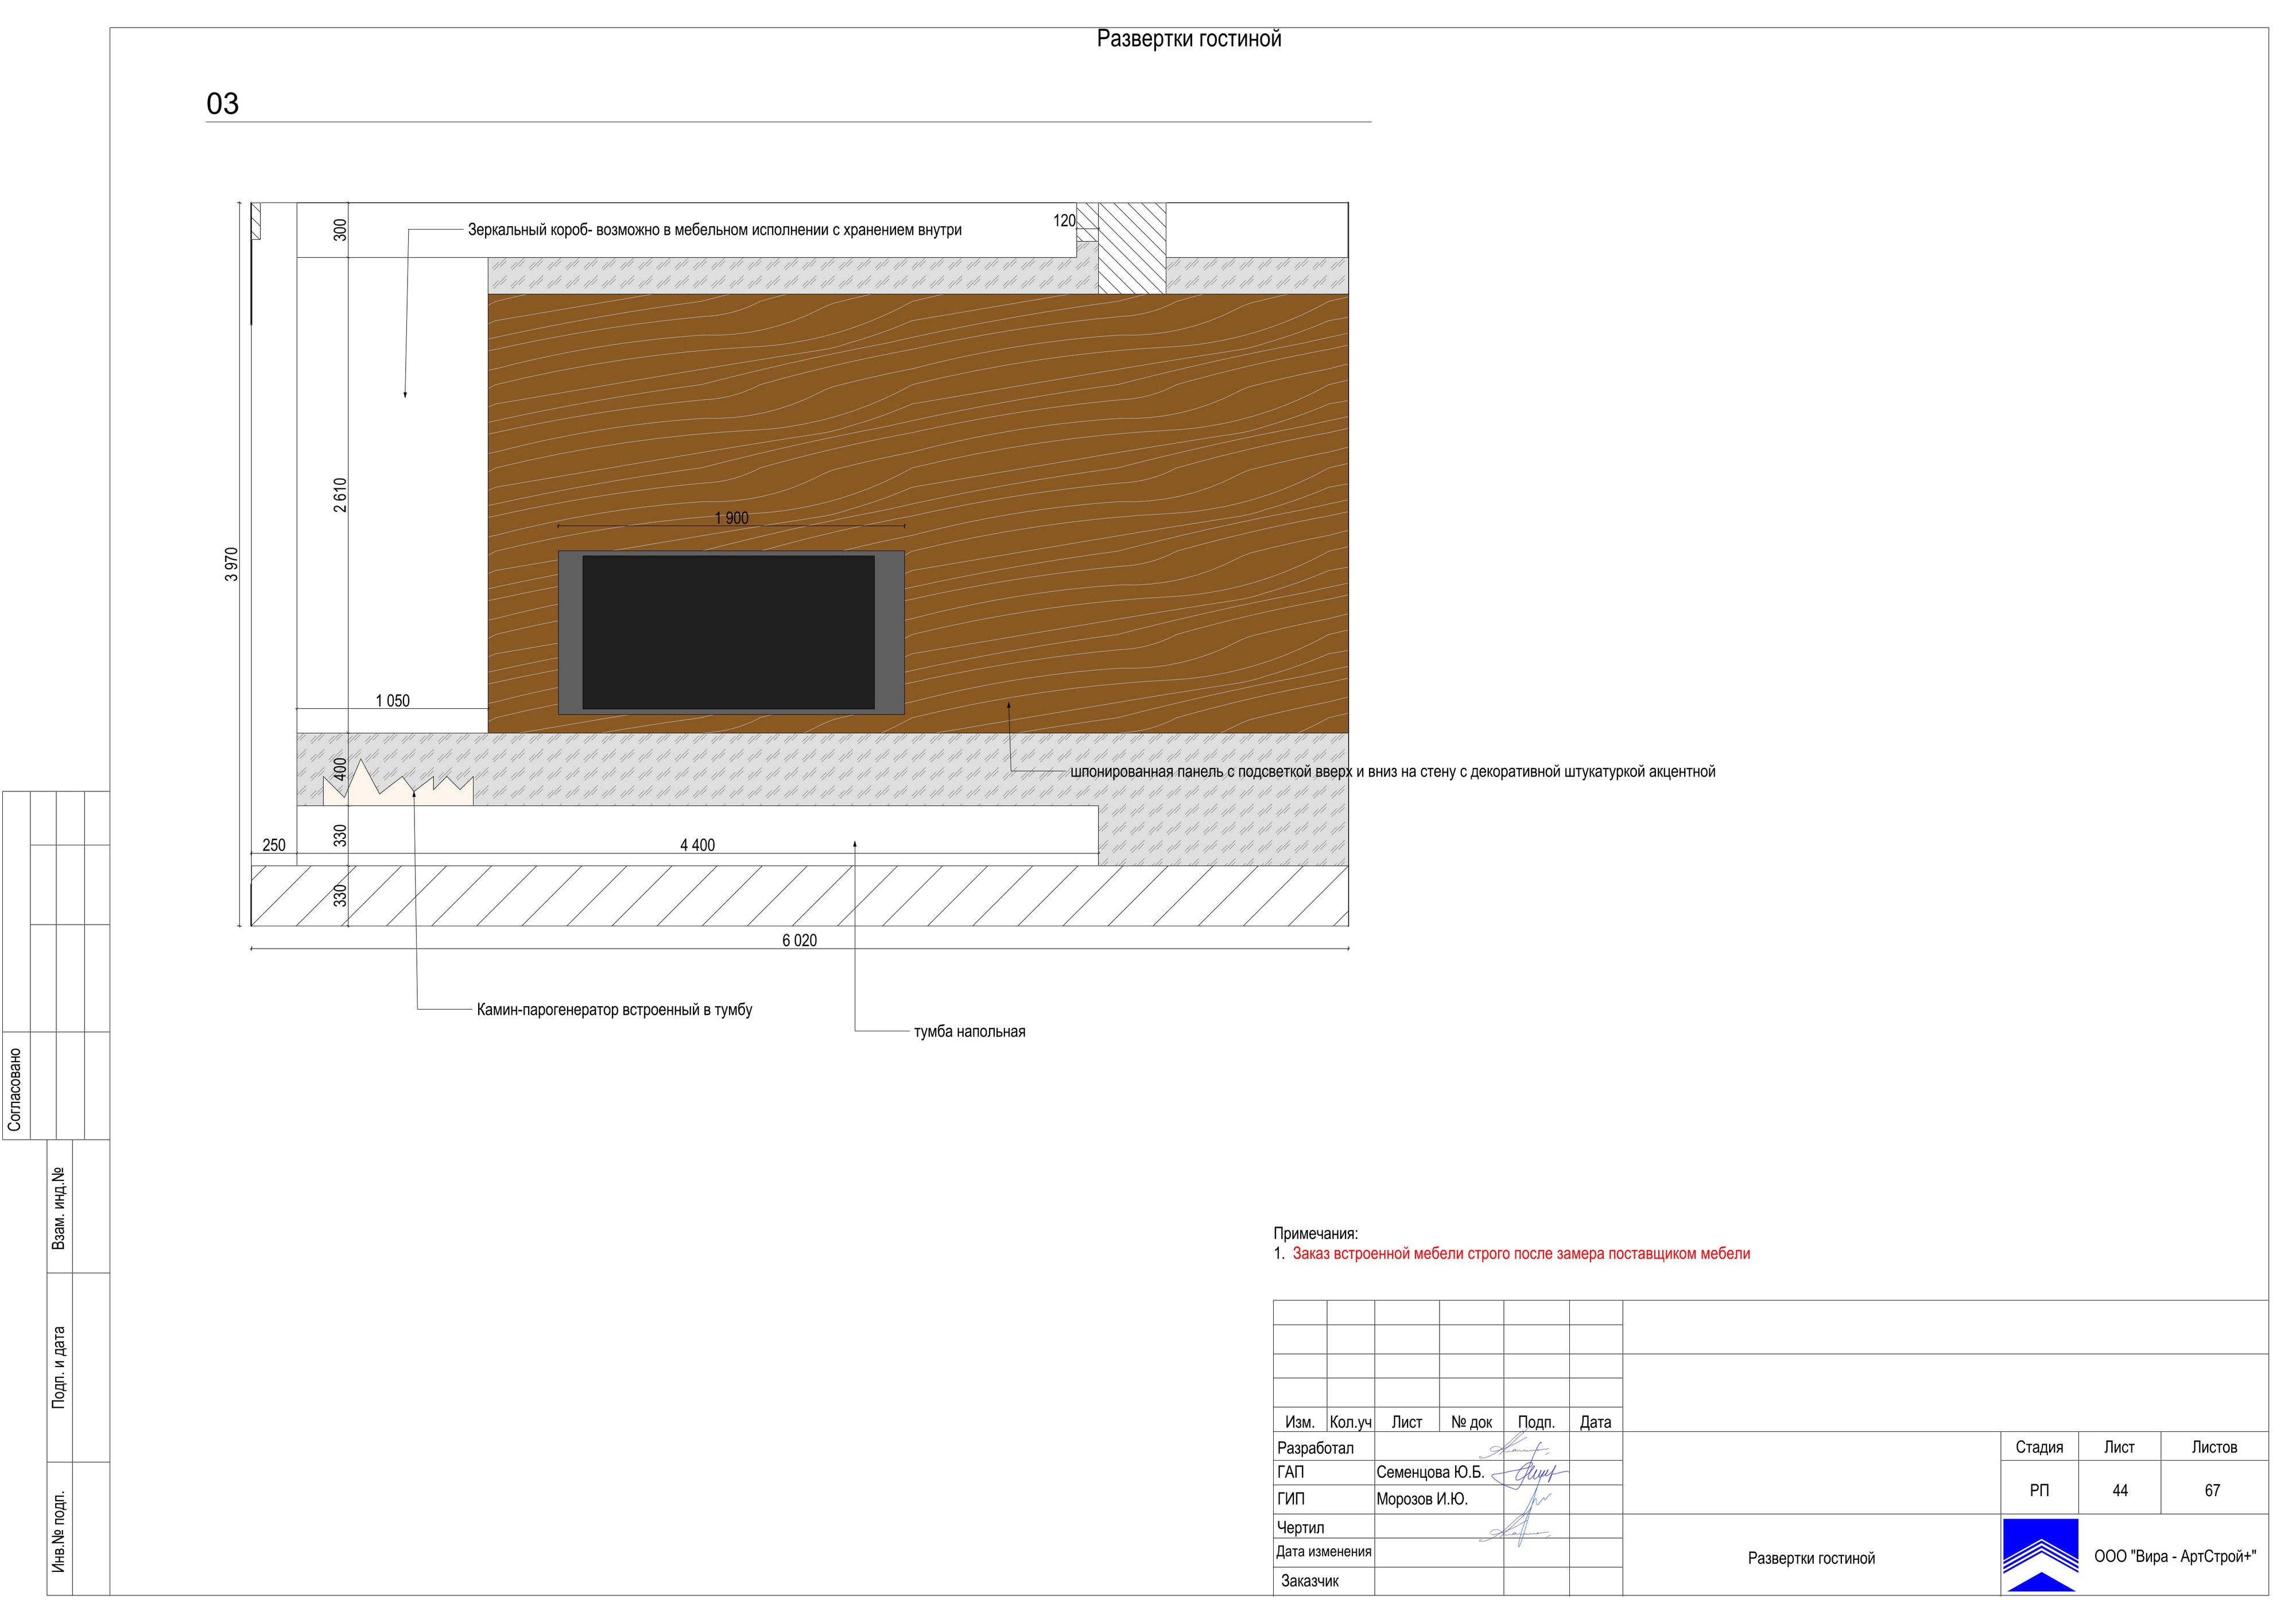Select the "1 900" TV width dimension
Screen dimensions: 2296x1623
point(731,518)
